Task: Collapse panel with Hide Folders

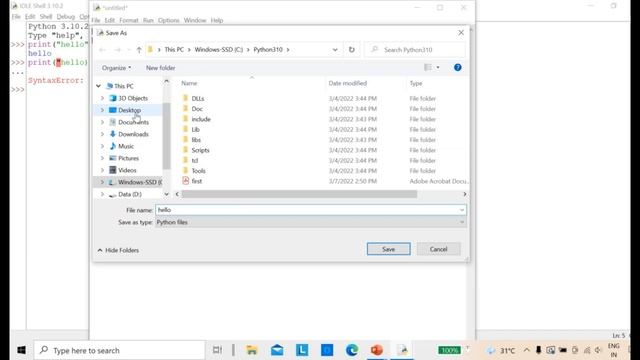Action: tap(118, 250)
